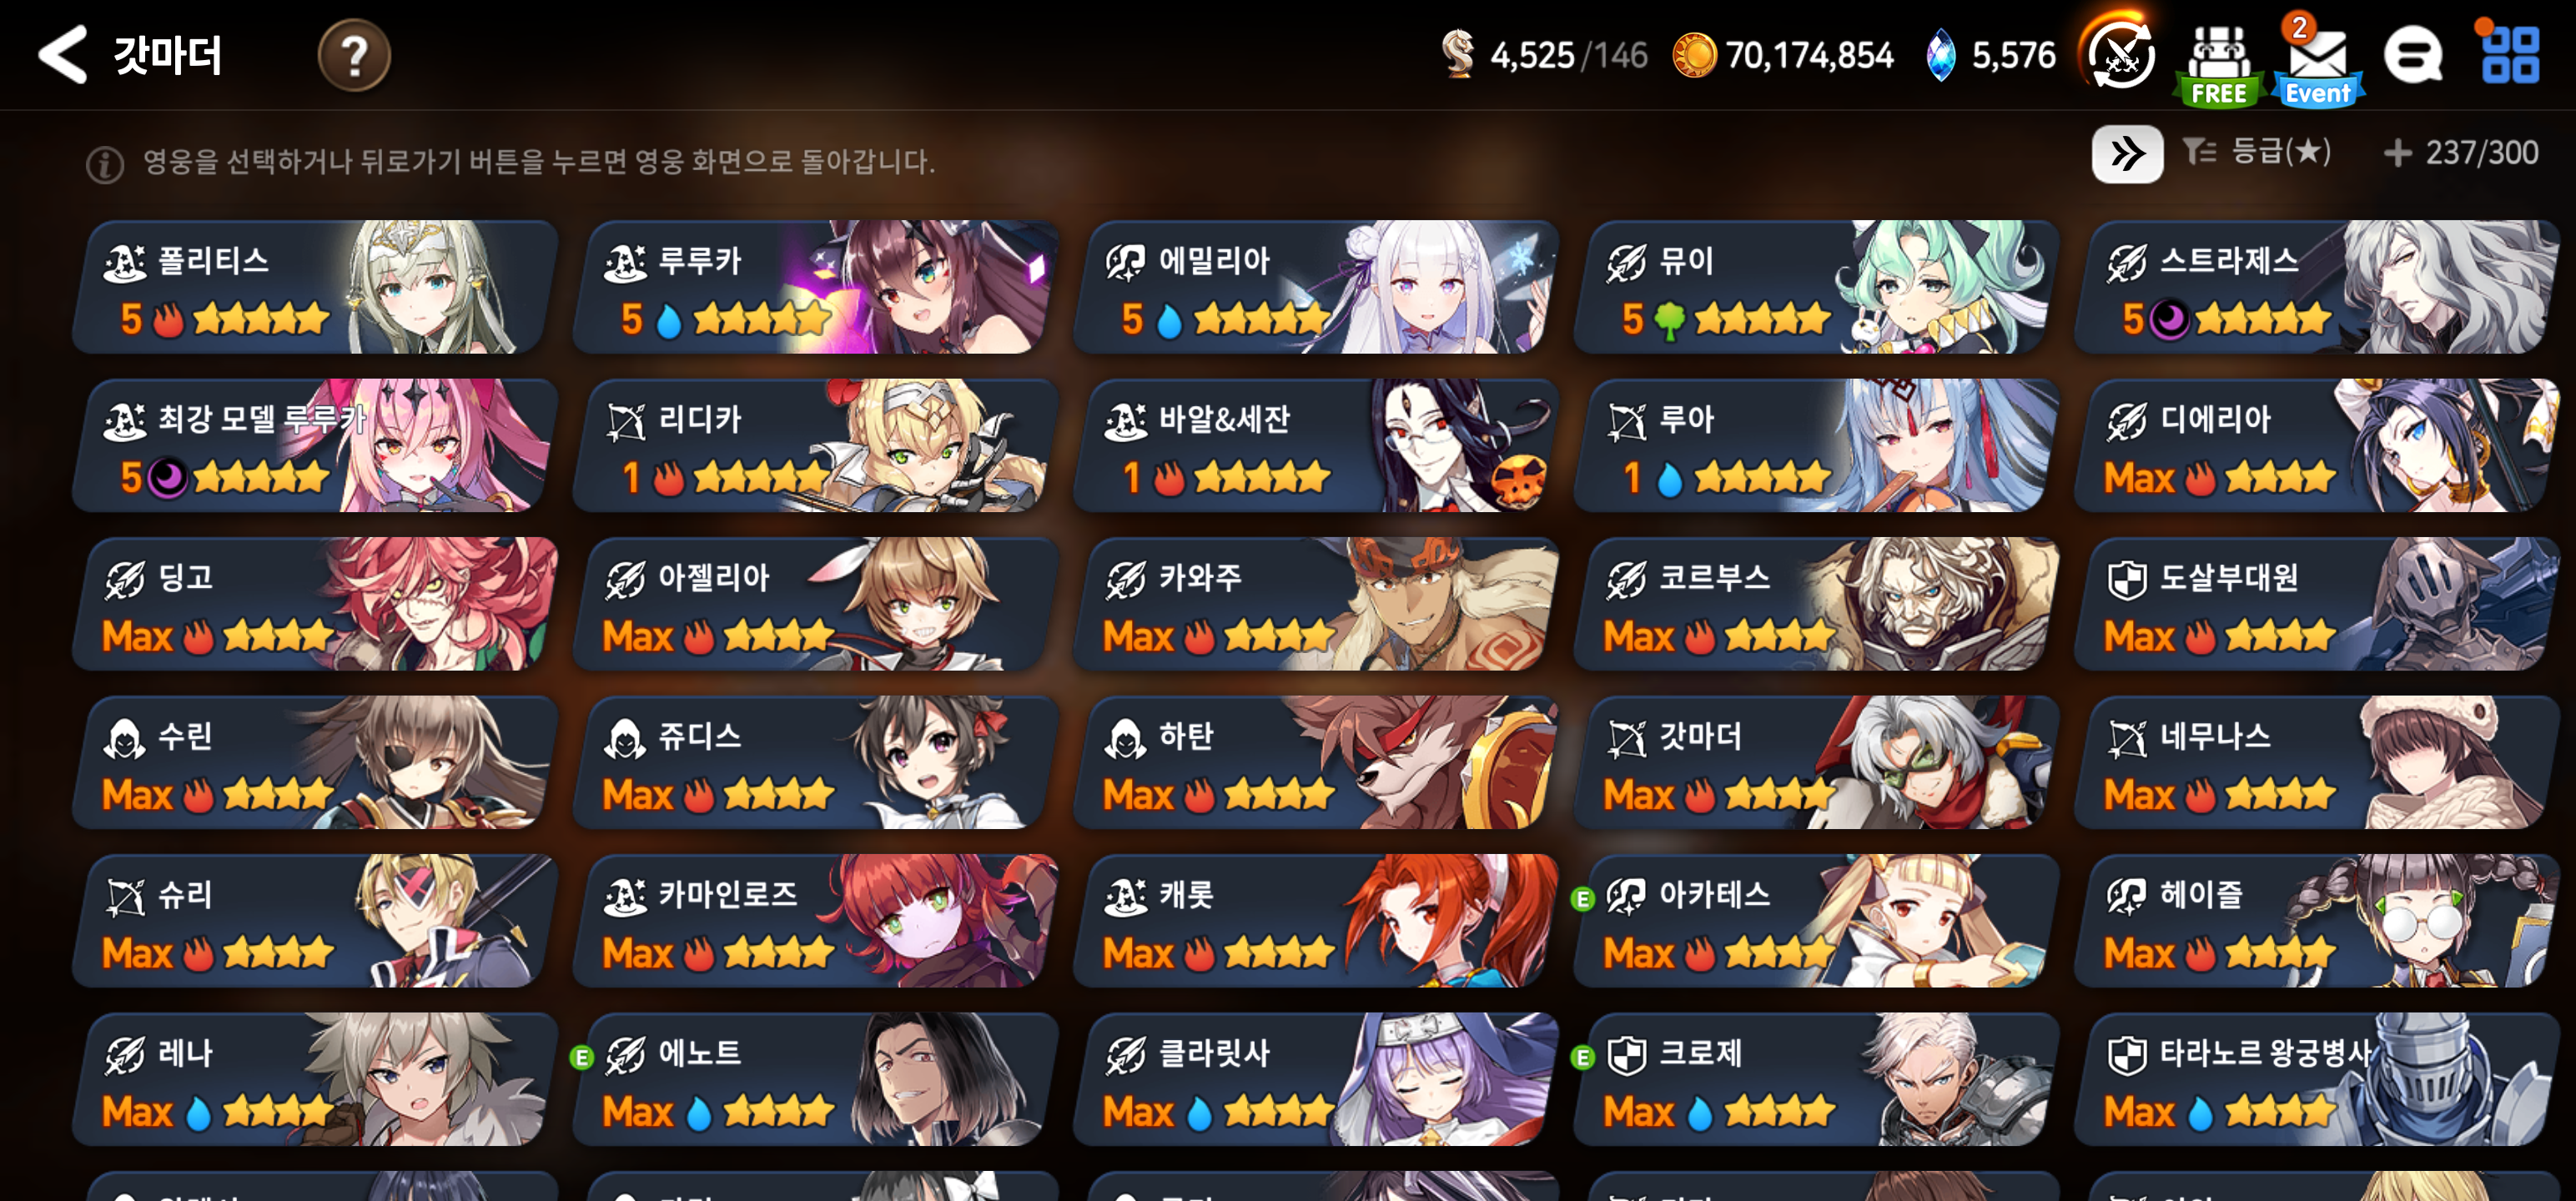Tap the blue skystone crystal icon
The image size is (2576, 1201).
[1941, 55]
